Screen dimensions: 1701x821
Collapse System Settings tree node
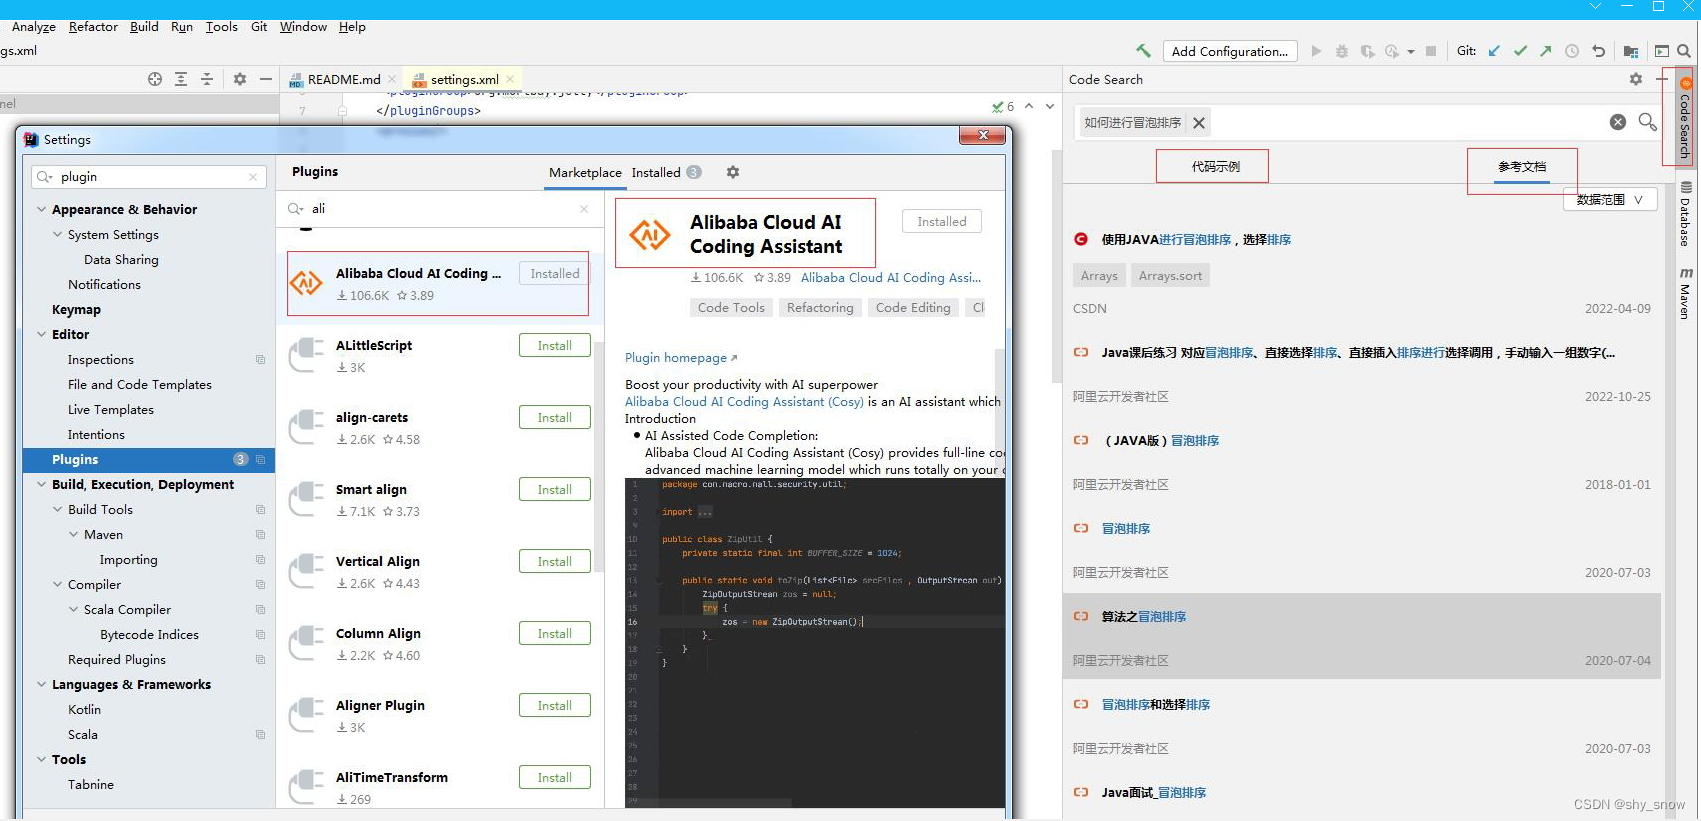[58, 234]
